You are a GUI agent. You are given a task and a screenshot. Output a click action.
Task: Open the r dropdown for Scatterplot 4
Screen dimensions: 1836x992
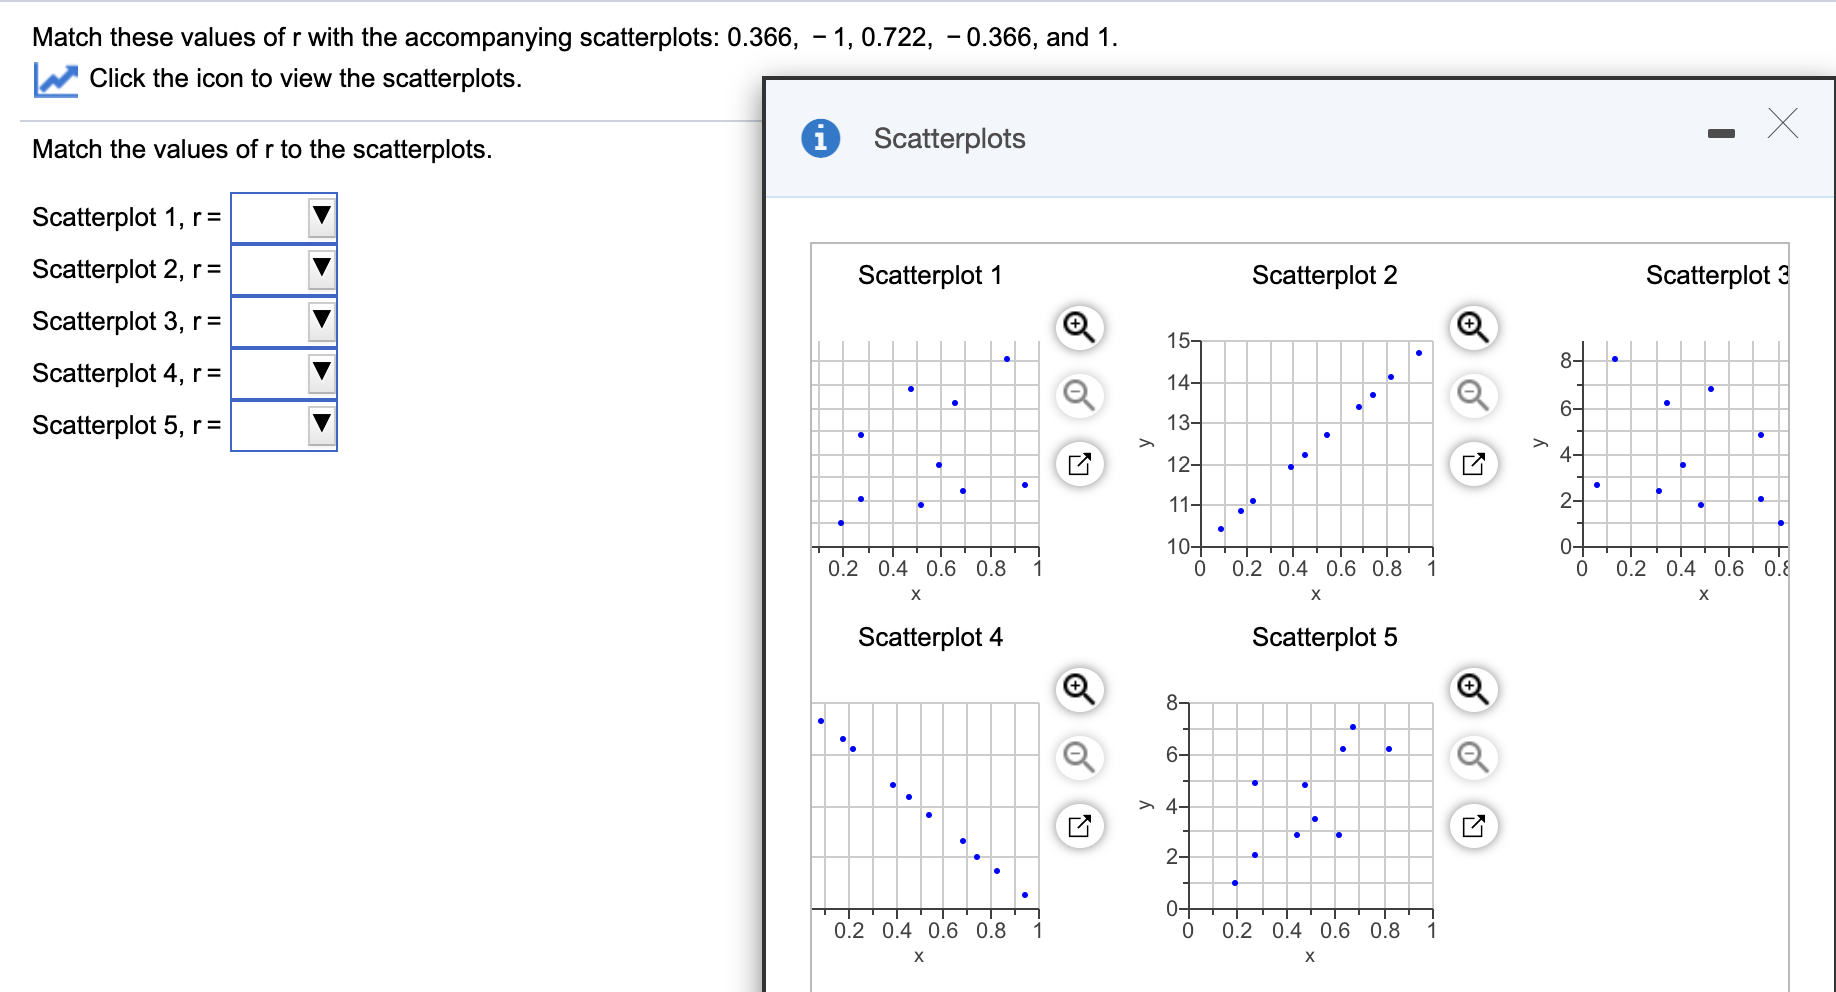coord(320,373)
